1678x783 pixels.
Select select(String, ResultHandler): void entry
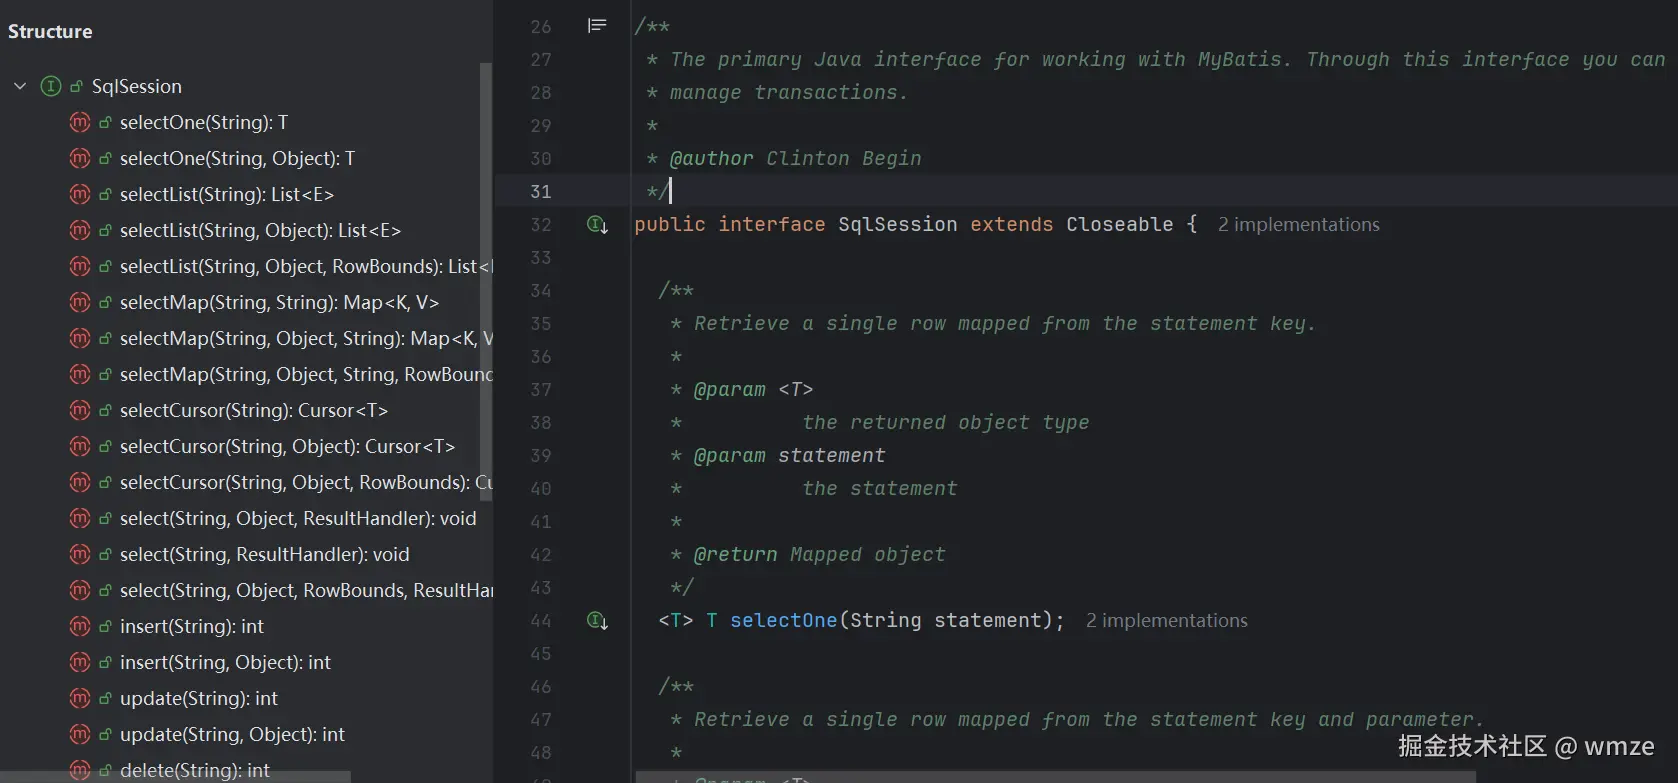(265, 554)
